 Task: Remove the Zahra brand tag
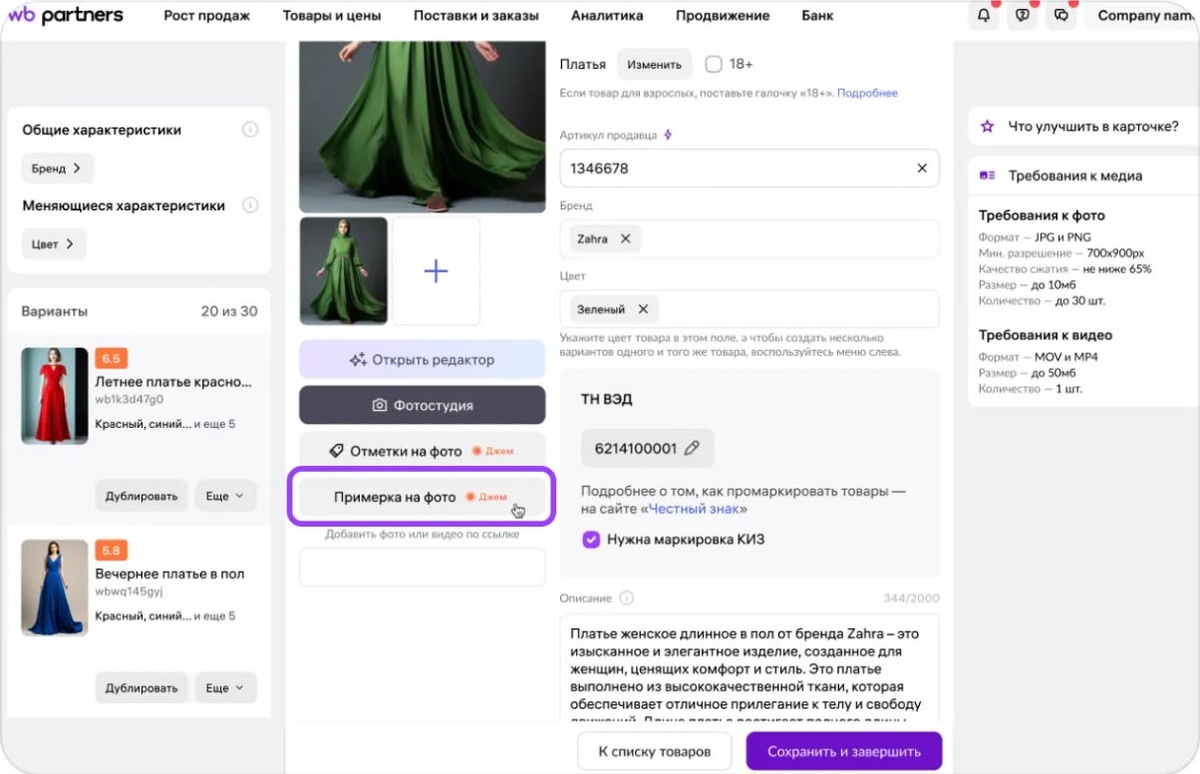pos(625,239)
